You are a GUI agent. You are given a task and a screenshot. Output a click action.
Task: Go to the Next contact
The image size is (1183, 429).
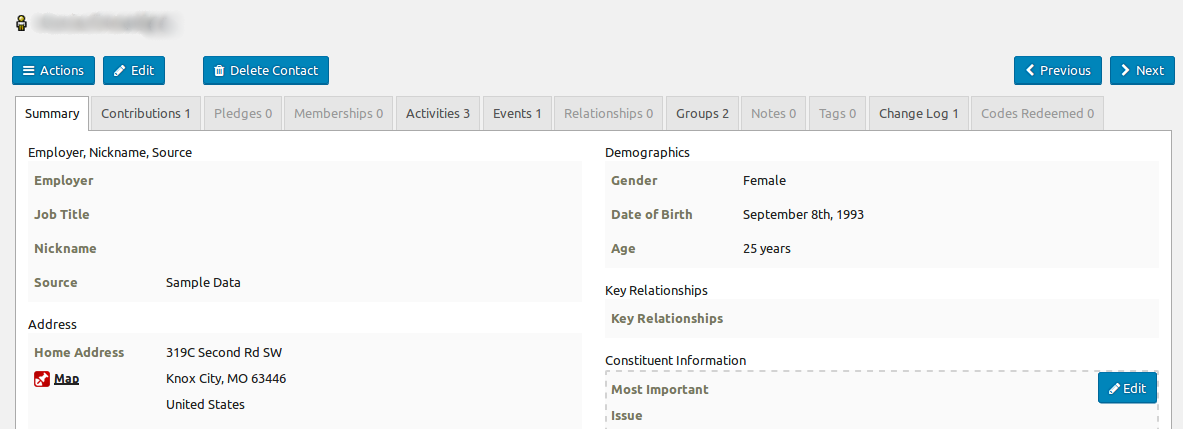tap(1142, 70)
